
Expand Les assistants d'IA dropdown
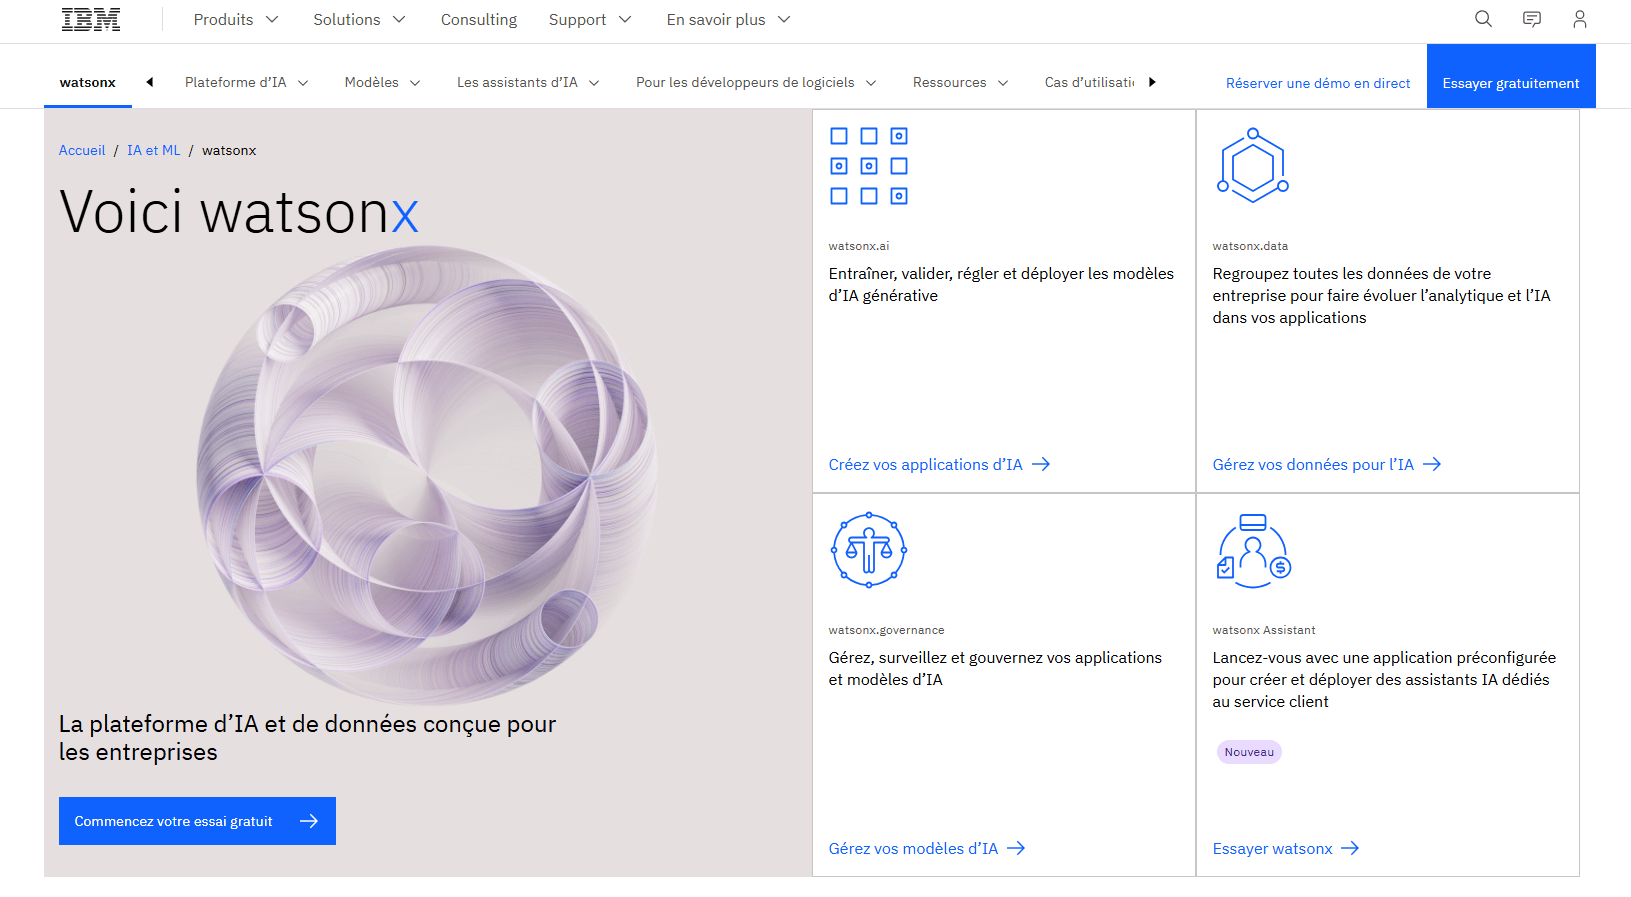tap(528, 82)
